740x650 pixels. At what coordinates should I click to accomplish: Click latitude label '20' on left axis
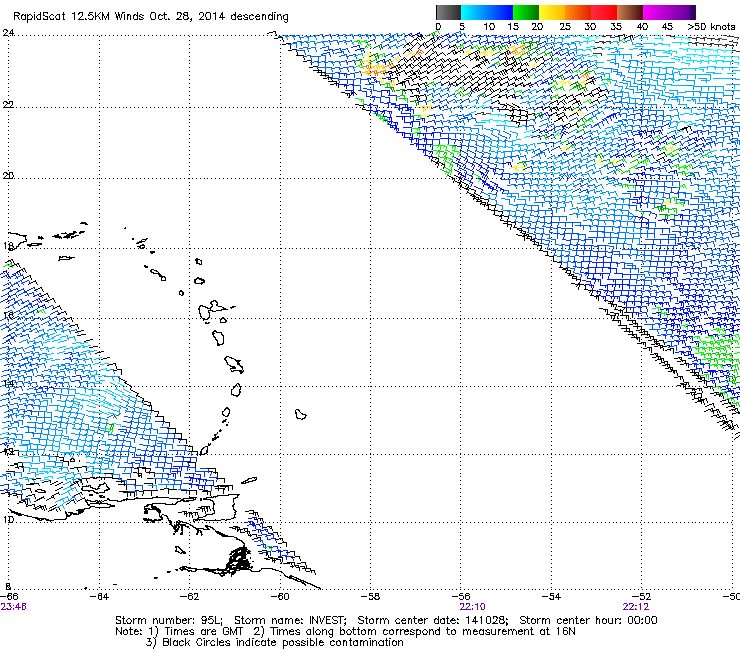[8, 176]
